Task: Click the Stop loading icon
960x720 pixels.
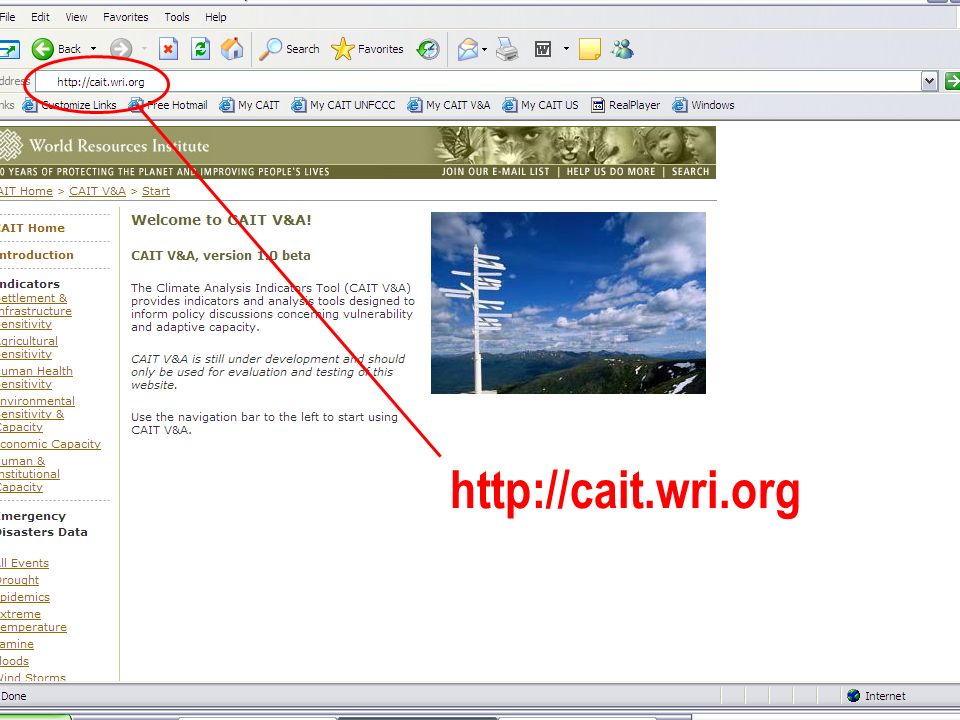Action: 168,49
